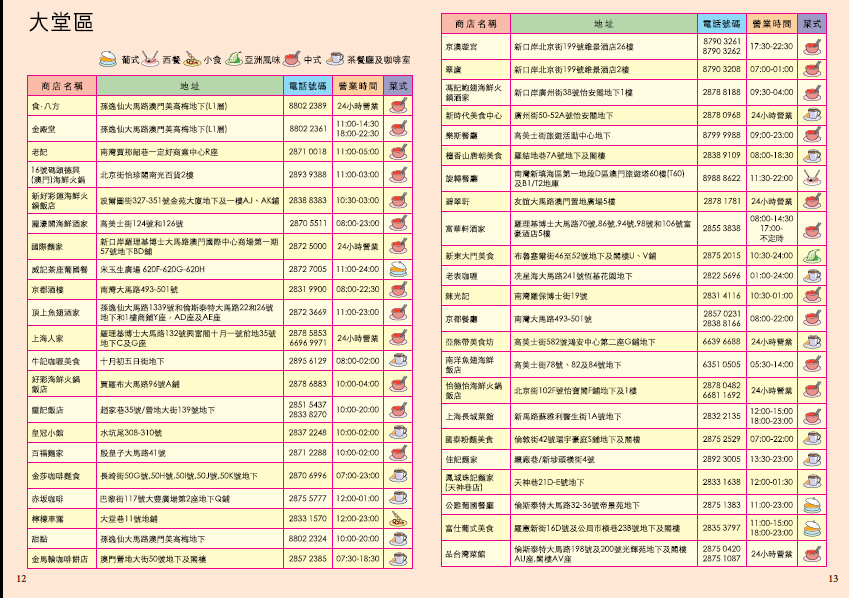Screen dimensions: 849x598
Task: Click the 電話號碼 header on the left page
Action: click(308, 86)
